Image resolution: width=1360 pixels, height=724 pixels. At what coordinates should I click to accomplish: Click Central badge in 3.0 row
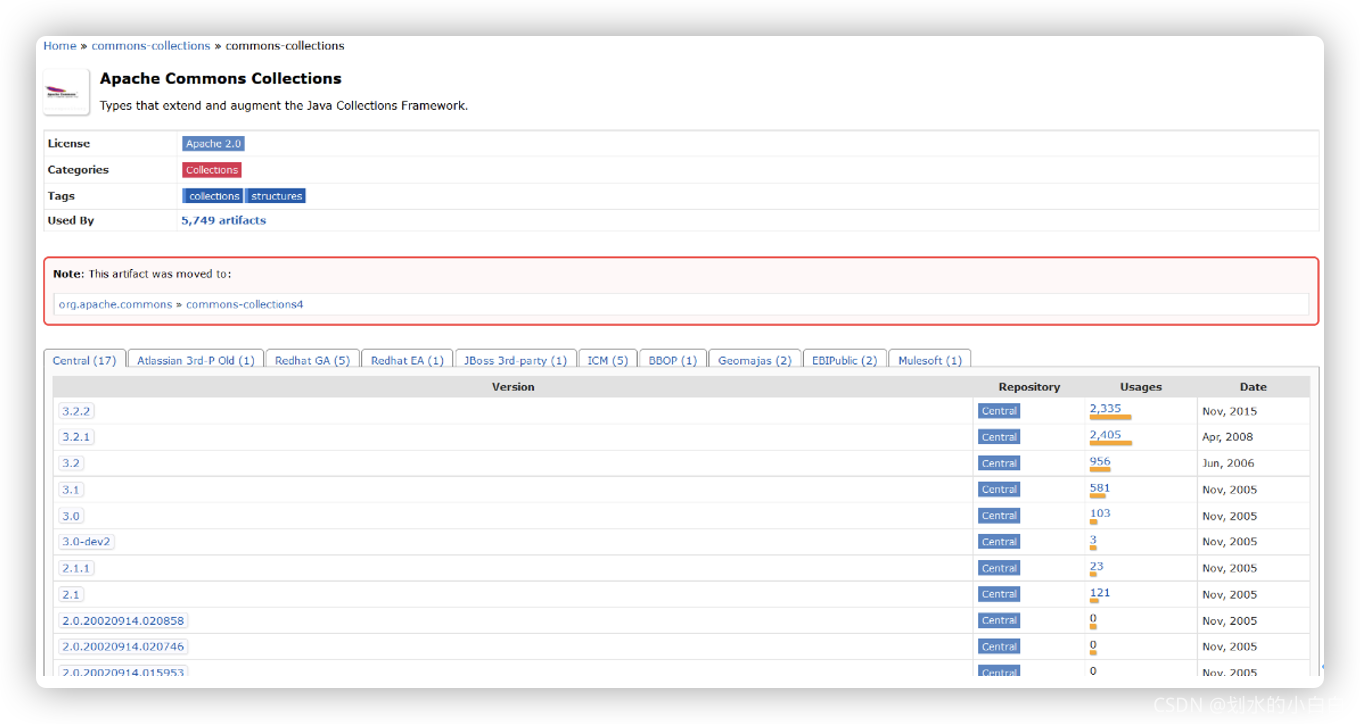point(999,516)
